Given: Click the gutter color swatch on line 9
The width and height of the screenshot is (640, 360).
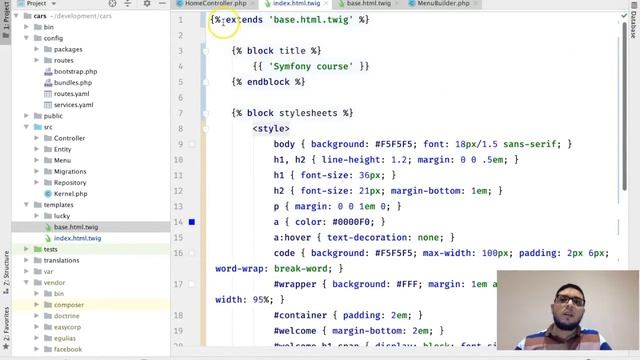Looking at the screenshot, I should pos(192,144).
